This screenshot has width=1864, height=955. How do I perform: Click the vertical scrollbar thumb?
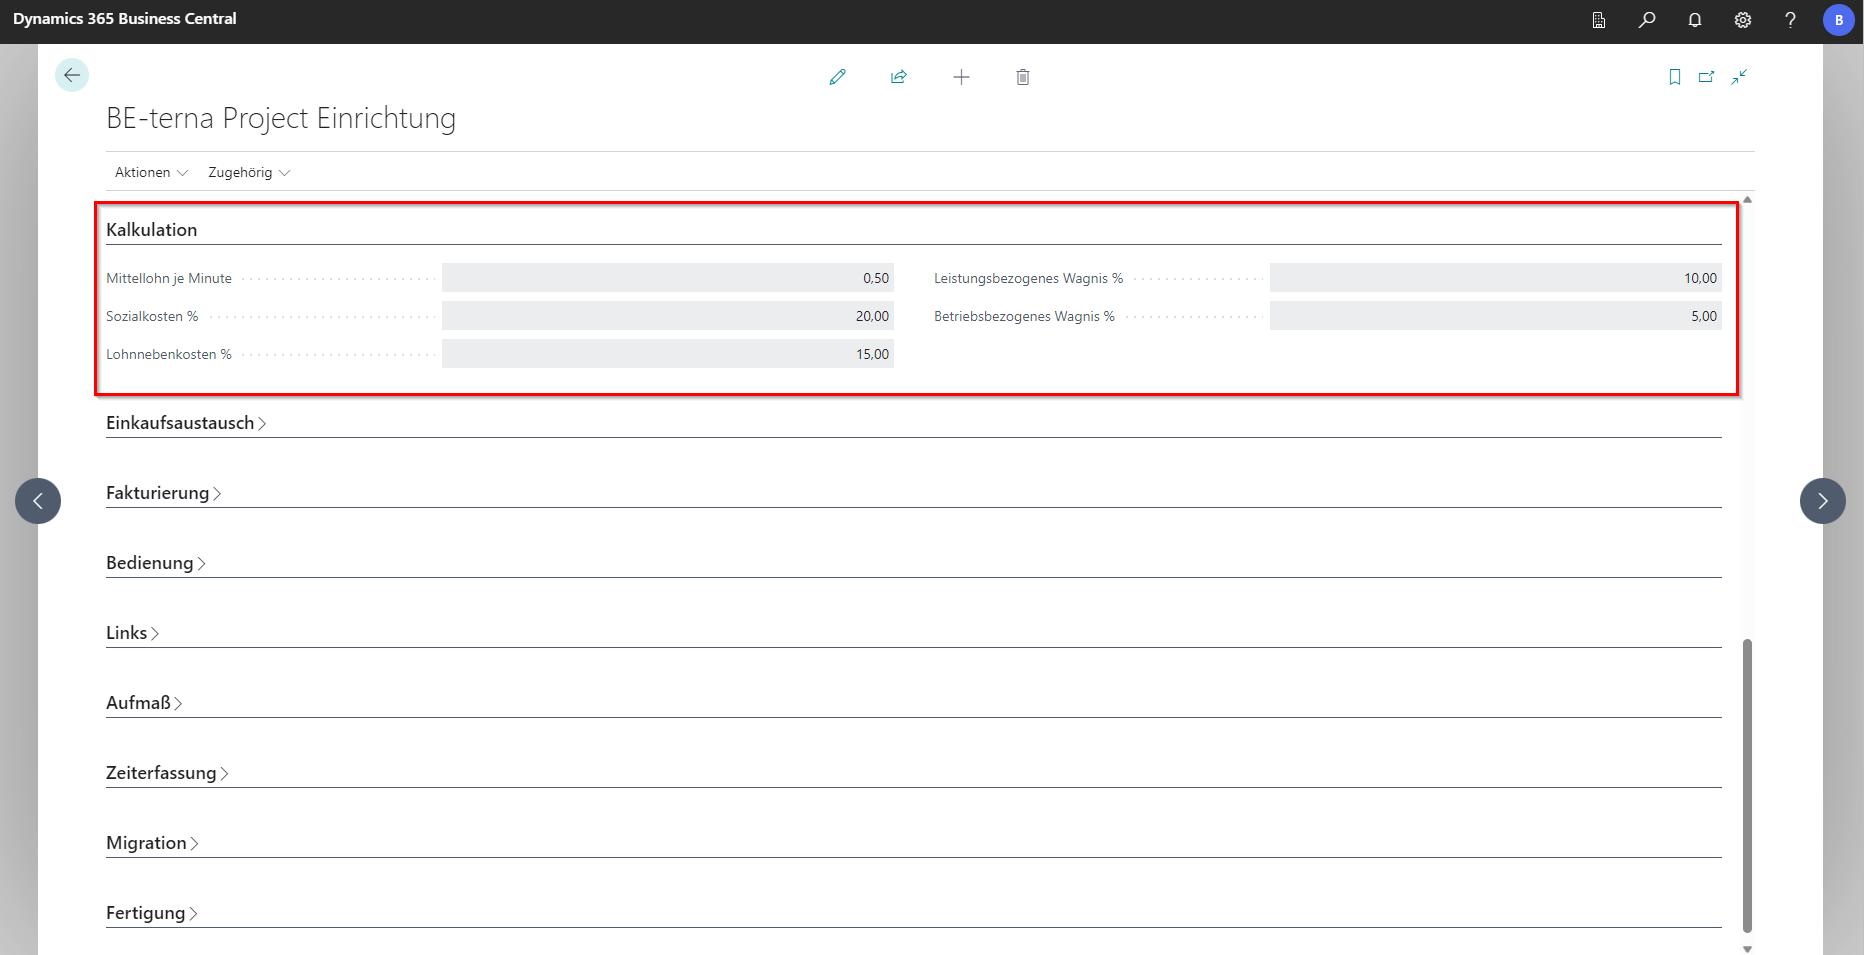point(1747,785)
